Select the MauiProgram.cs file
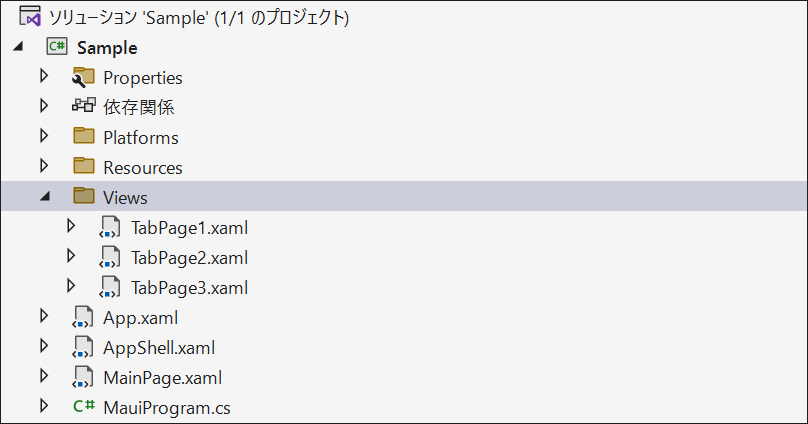Screen dimensions: 808x424 point(167,408)
